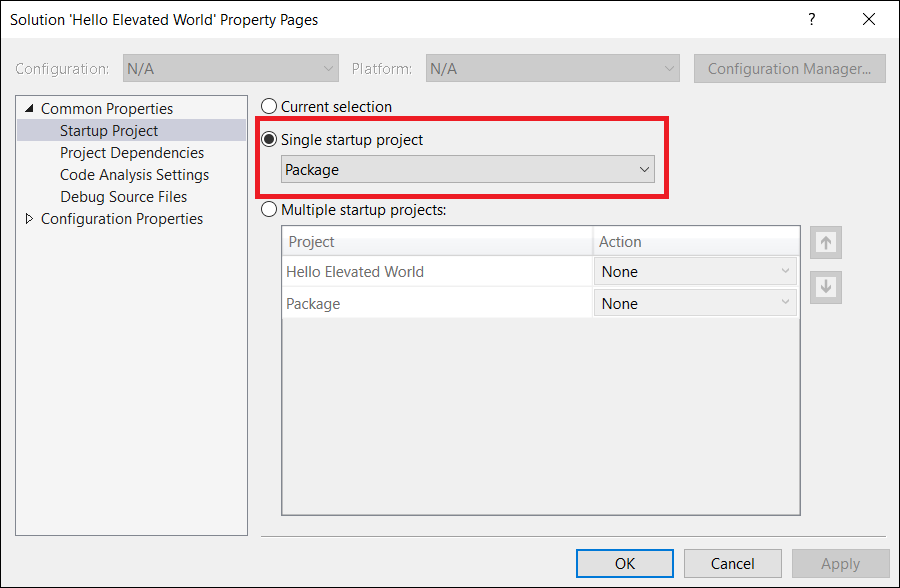Move the selected startup project up
The image size is (900, 588).
[x=825, y=242]
